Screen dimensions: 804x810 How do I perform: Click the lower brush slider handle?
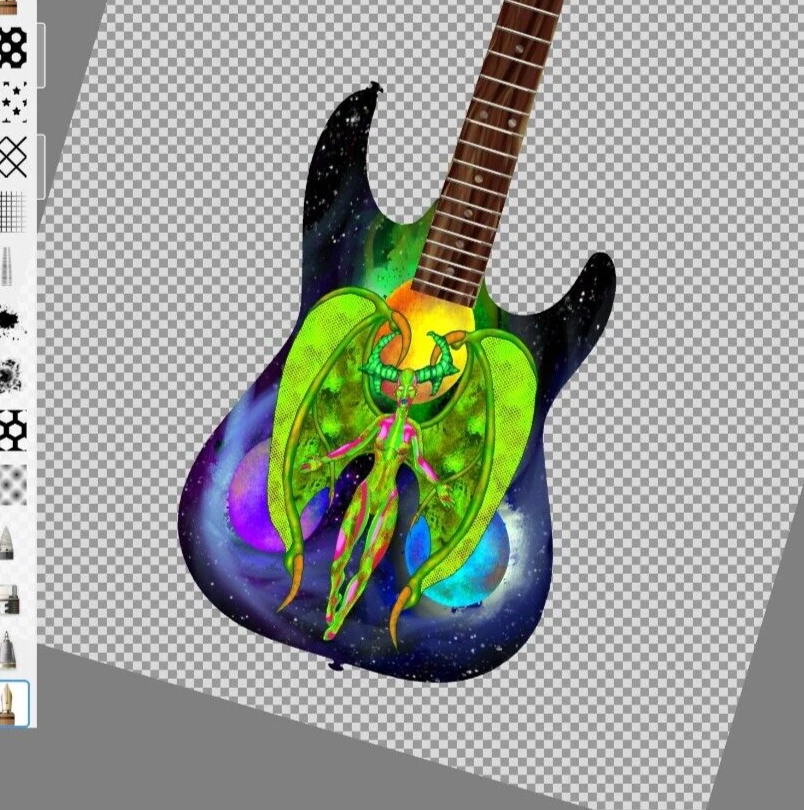point(41,167)
